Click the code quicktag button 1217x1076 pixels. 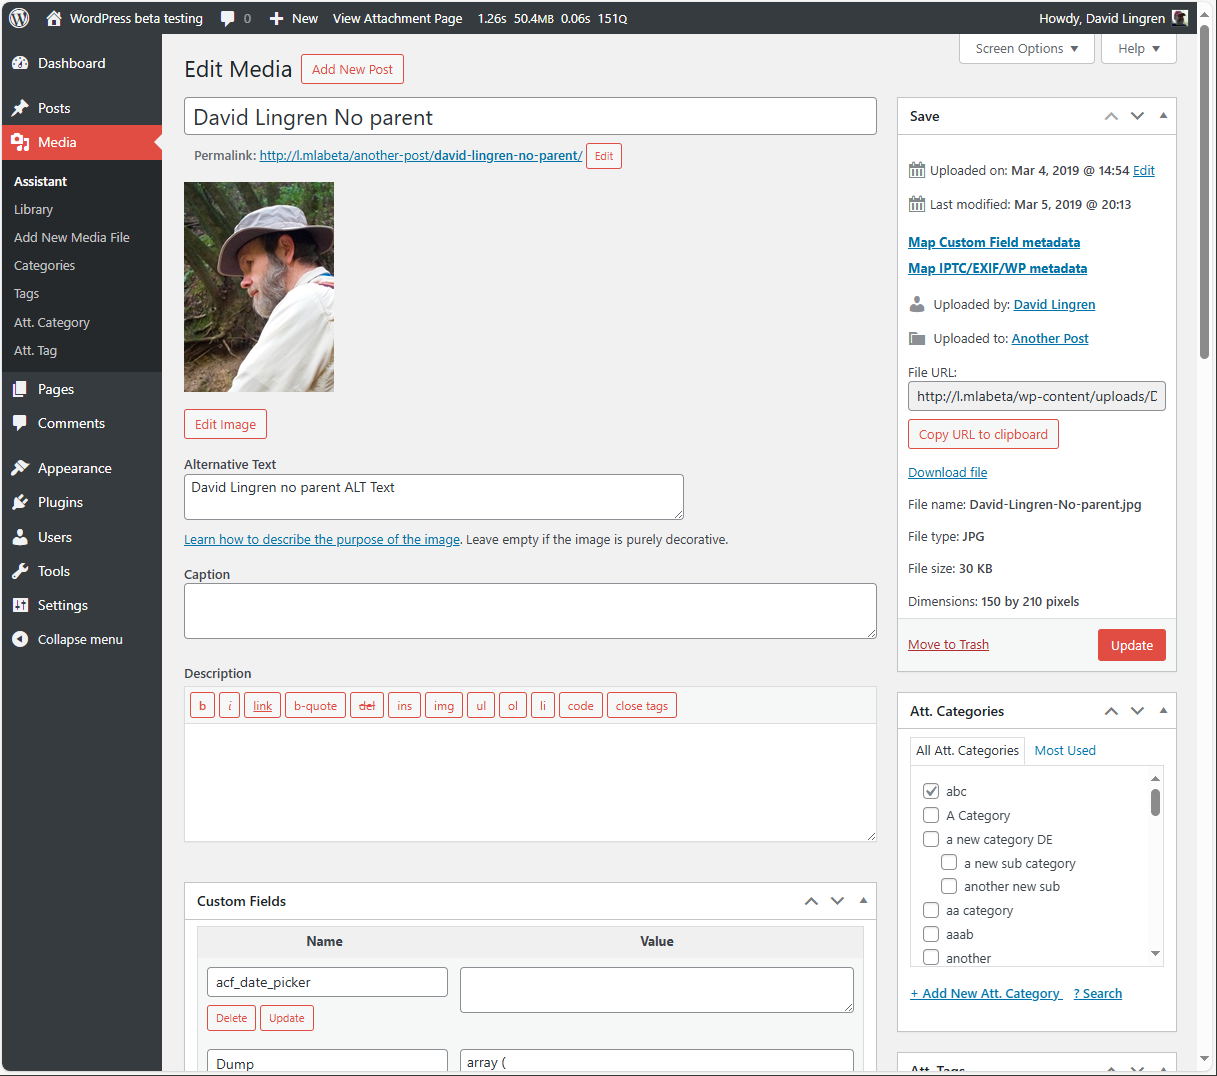(580, 705)
